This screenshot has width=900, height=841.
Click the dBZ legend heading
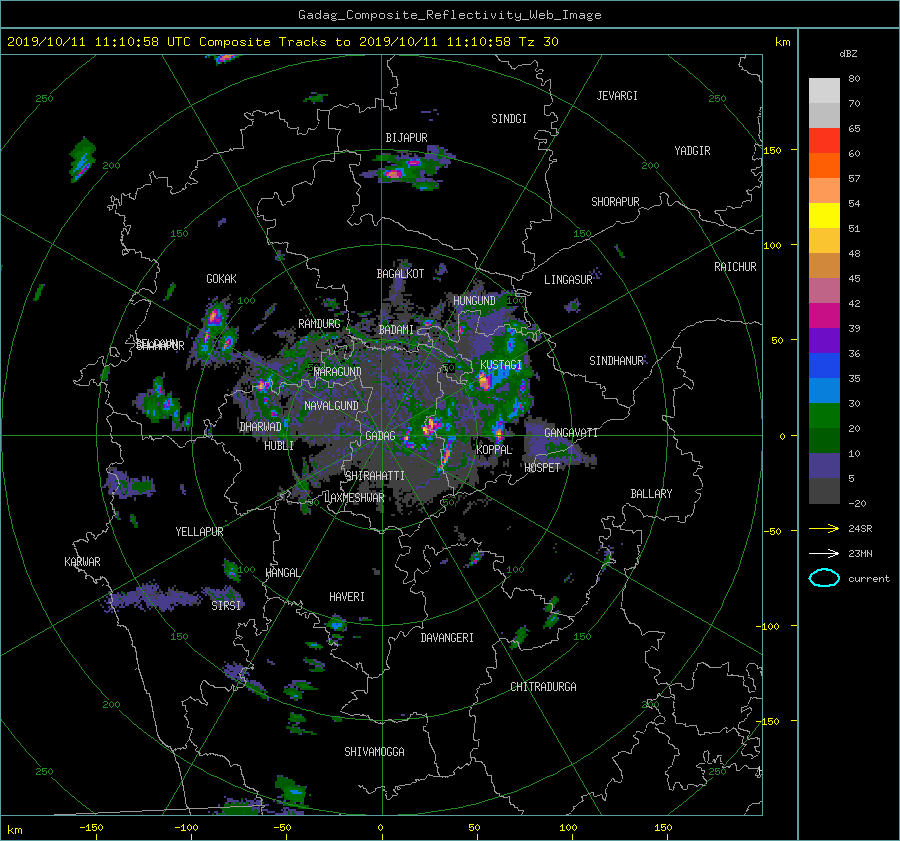click(848, 54)
